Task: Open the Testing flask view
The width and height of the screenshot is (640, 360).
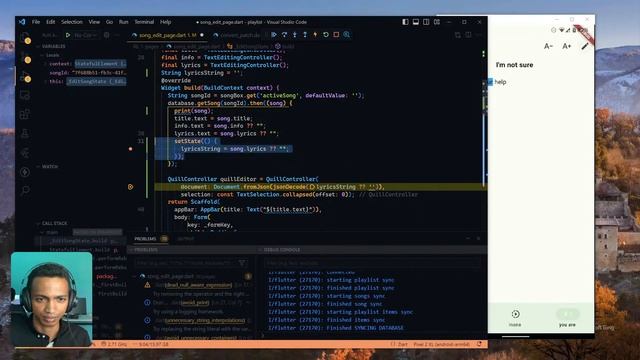Action: pos(25,133)
